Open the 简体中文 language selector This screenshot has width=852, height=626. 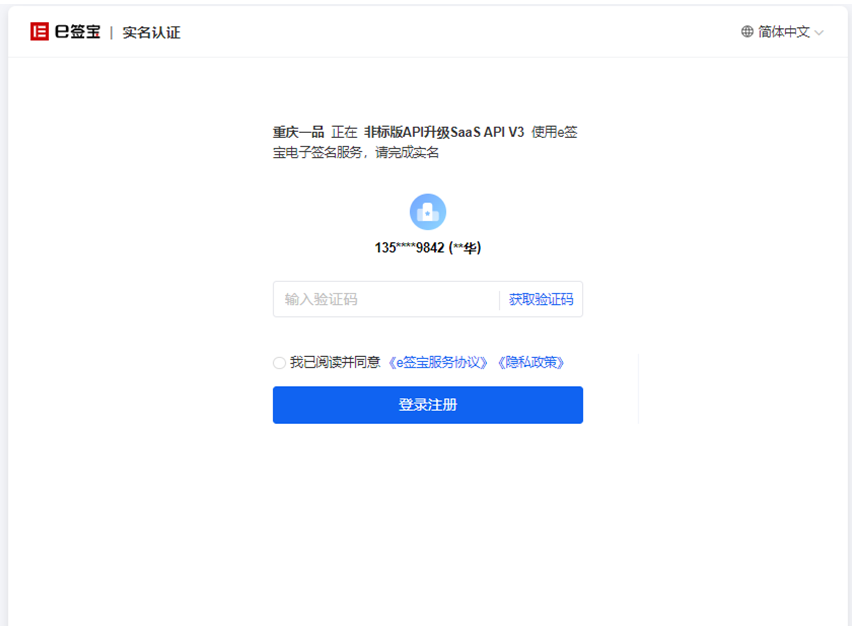click(783, 32)
